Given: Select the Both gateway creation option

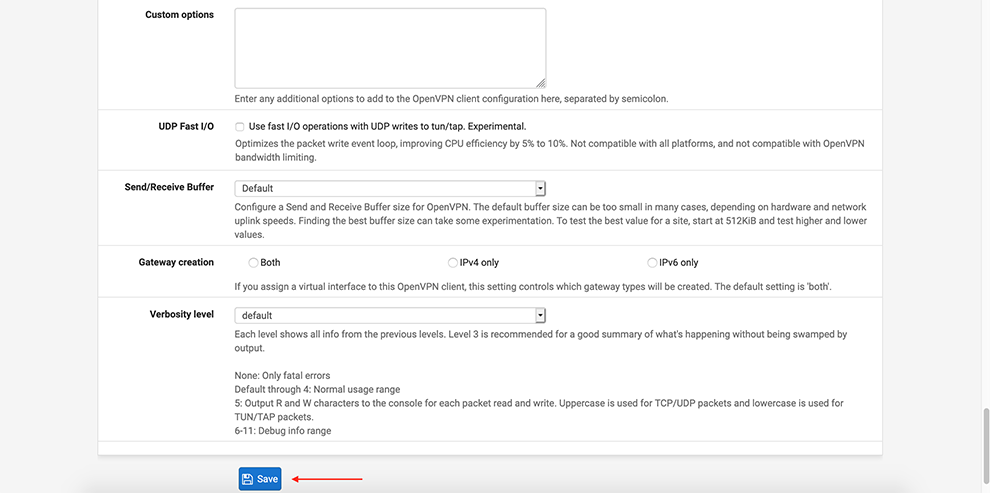Looking at the screenshot, I should [253, 263].
